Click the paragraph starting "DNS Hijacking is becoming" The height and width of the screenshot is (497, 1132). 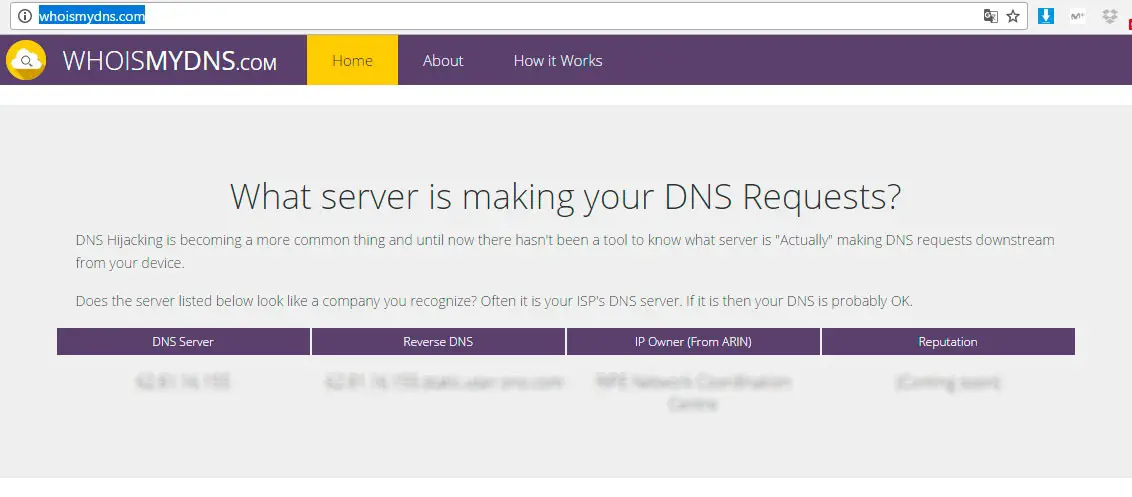tap(565, 251)
